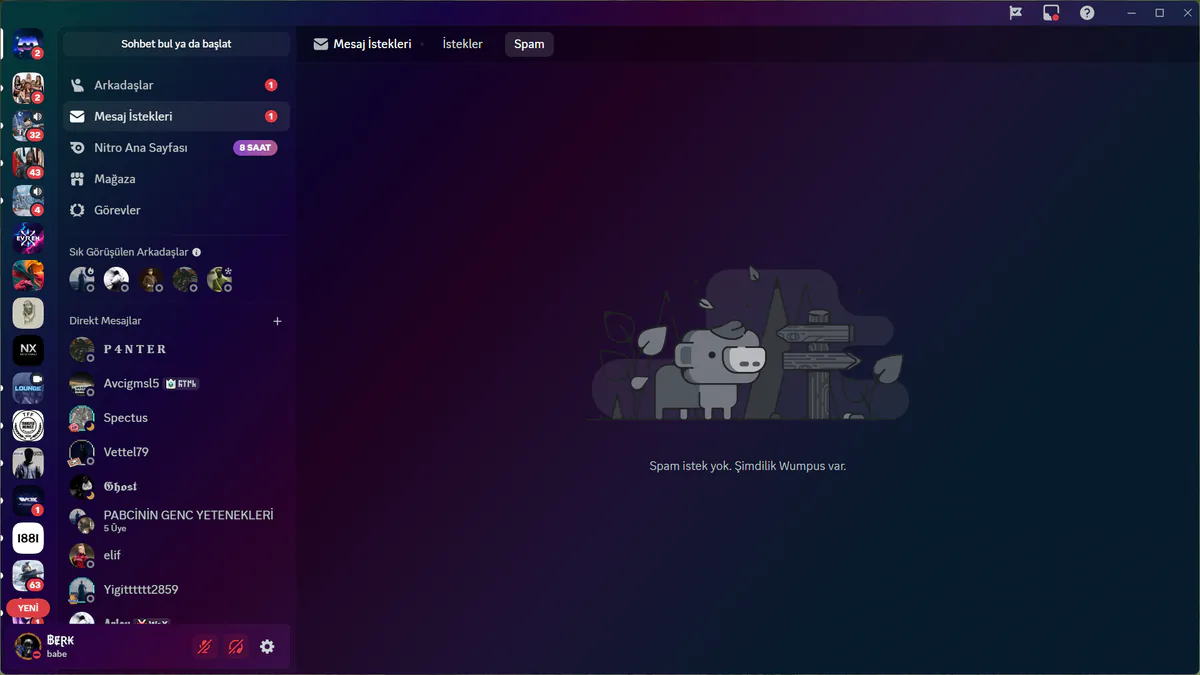1200x675 pixels.
Task: Open the EVREN server icon
Action: (28, 238)
